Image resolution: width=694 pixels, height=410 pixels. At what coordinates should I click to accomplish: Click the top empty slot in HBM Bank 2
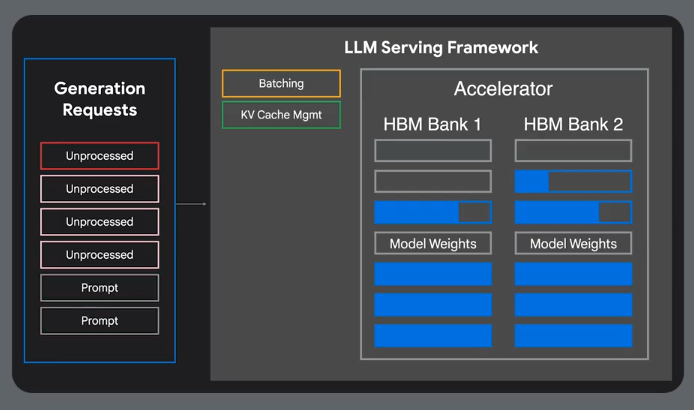click(573, 151)
